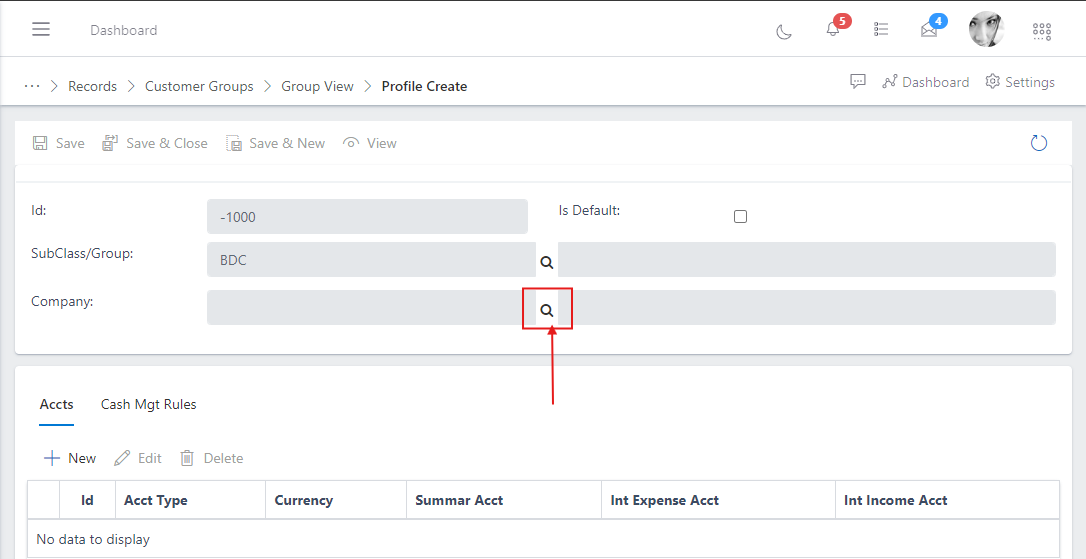Open Settings gear link

click(x=1020, y=82)
